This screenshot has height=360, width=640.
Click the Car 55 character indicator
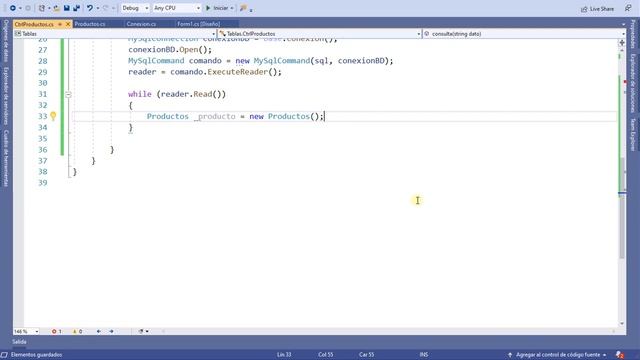pos(367,355)
